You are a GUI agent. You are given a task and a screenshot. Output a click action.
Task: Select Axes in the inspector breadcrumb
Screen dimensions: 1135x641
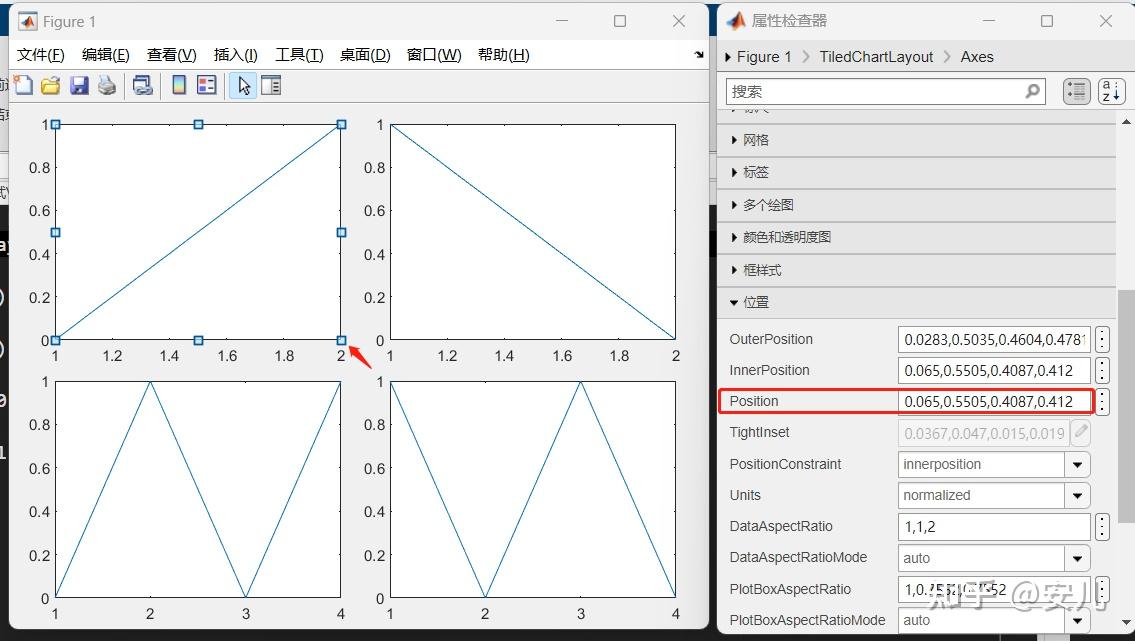[x=976, y=57]
